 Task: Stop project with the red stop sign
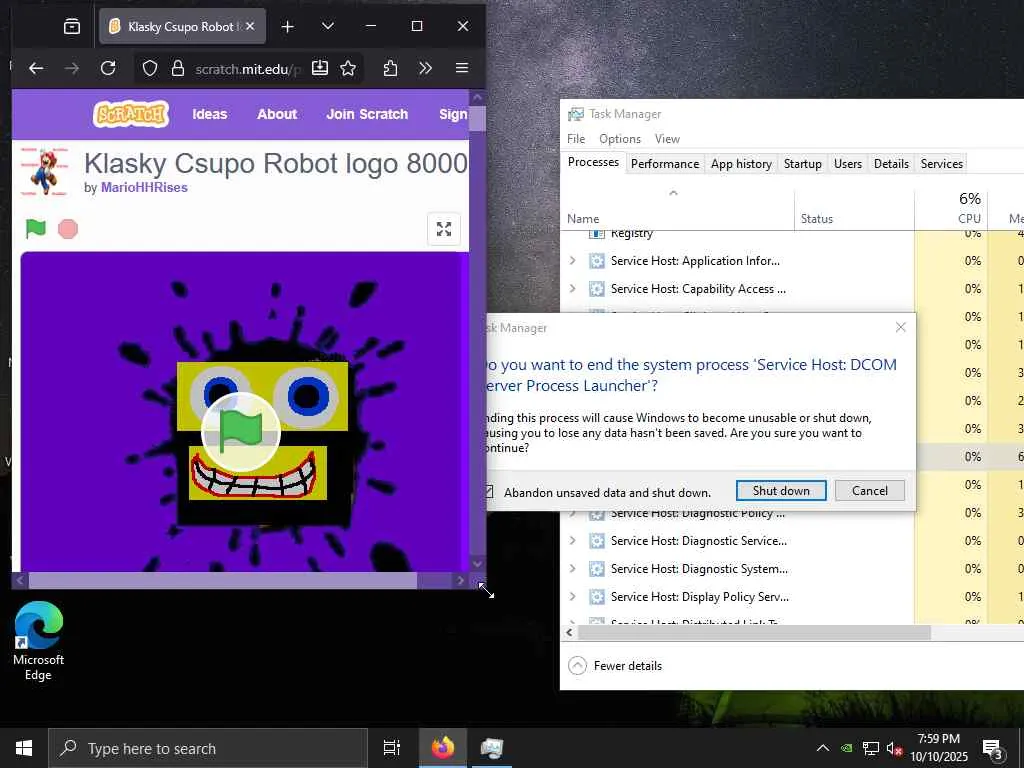68,229
